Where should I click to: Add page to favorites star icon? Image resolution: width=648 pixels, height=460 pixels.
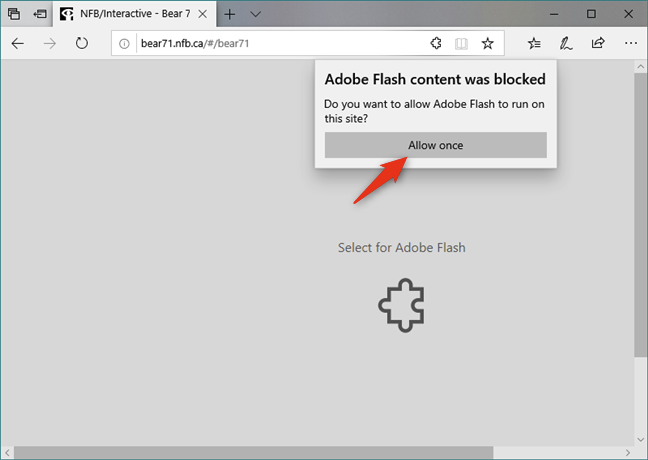(488, 43)
